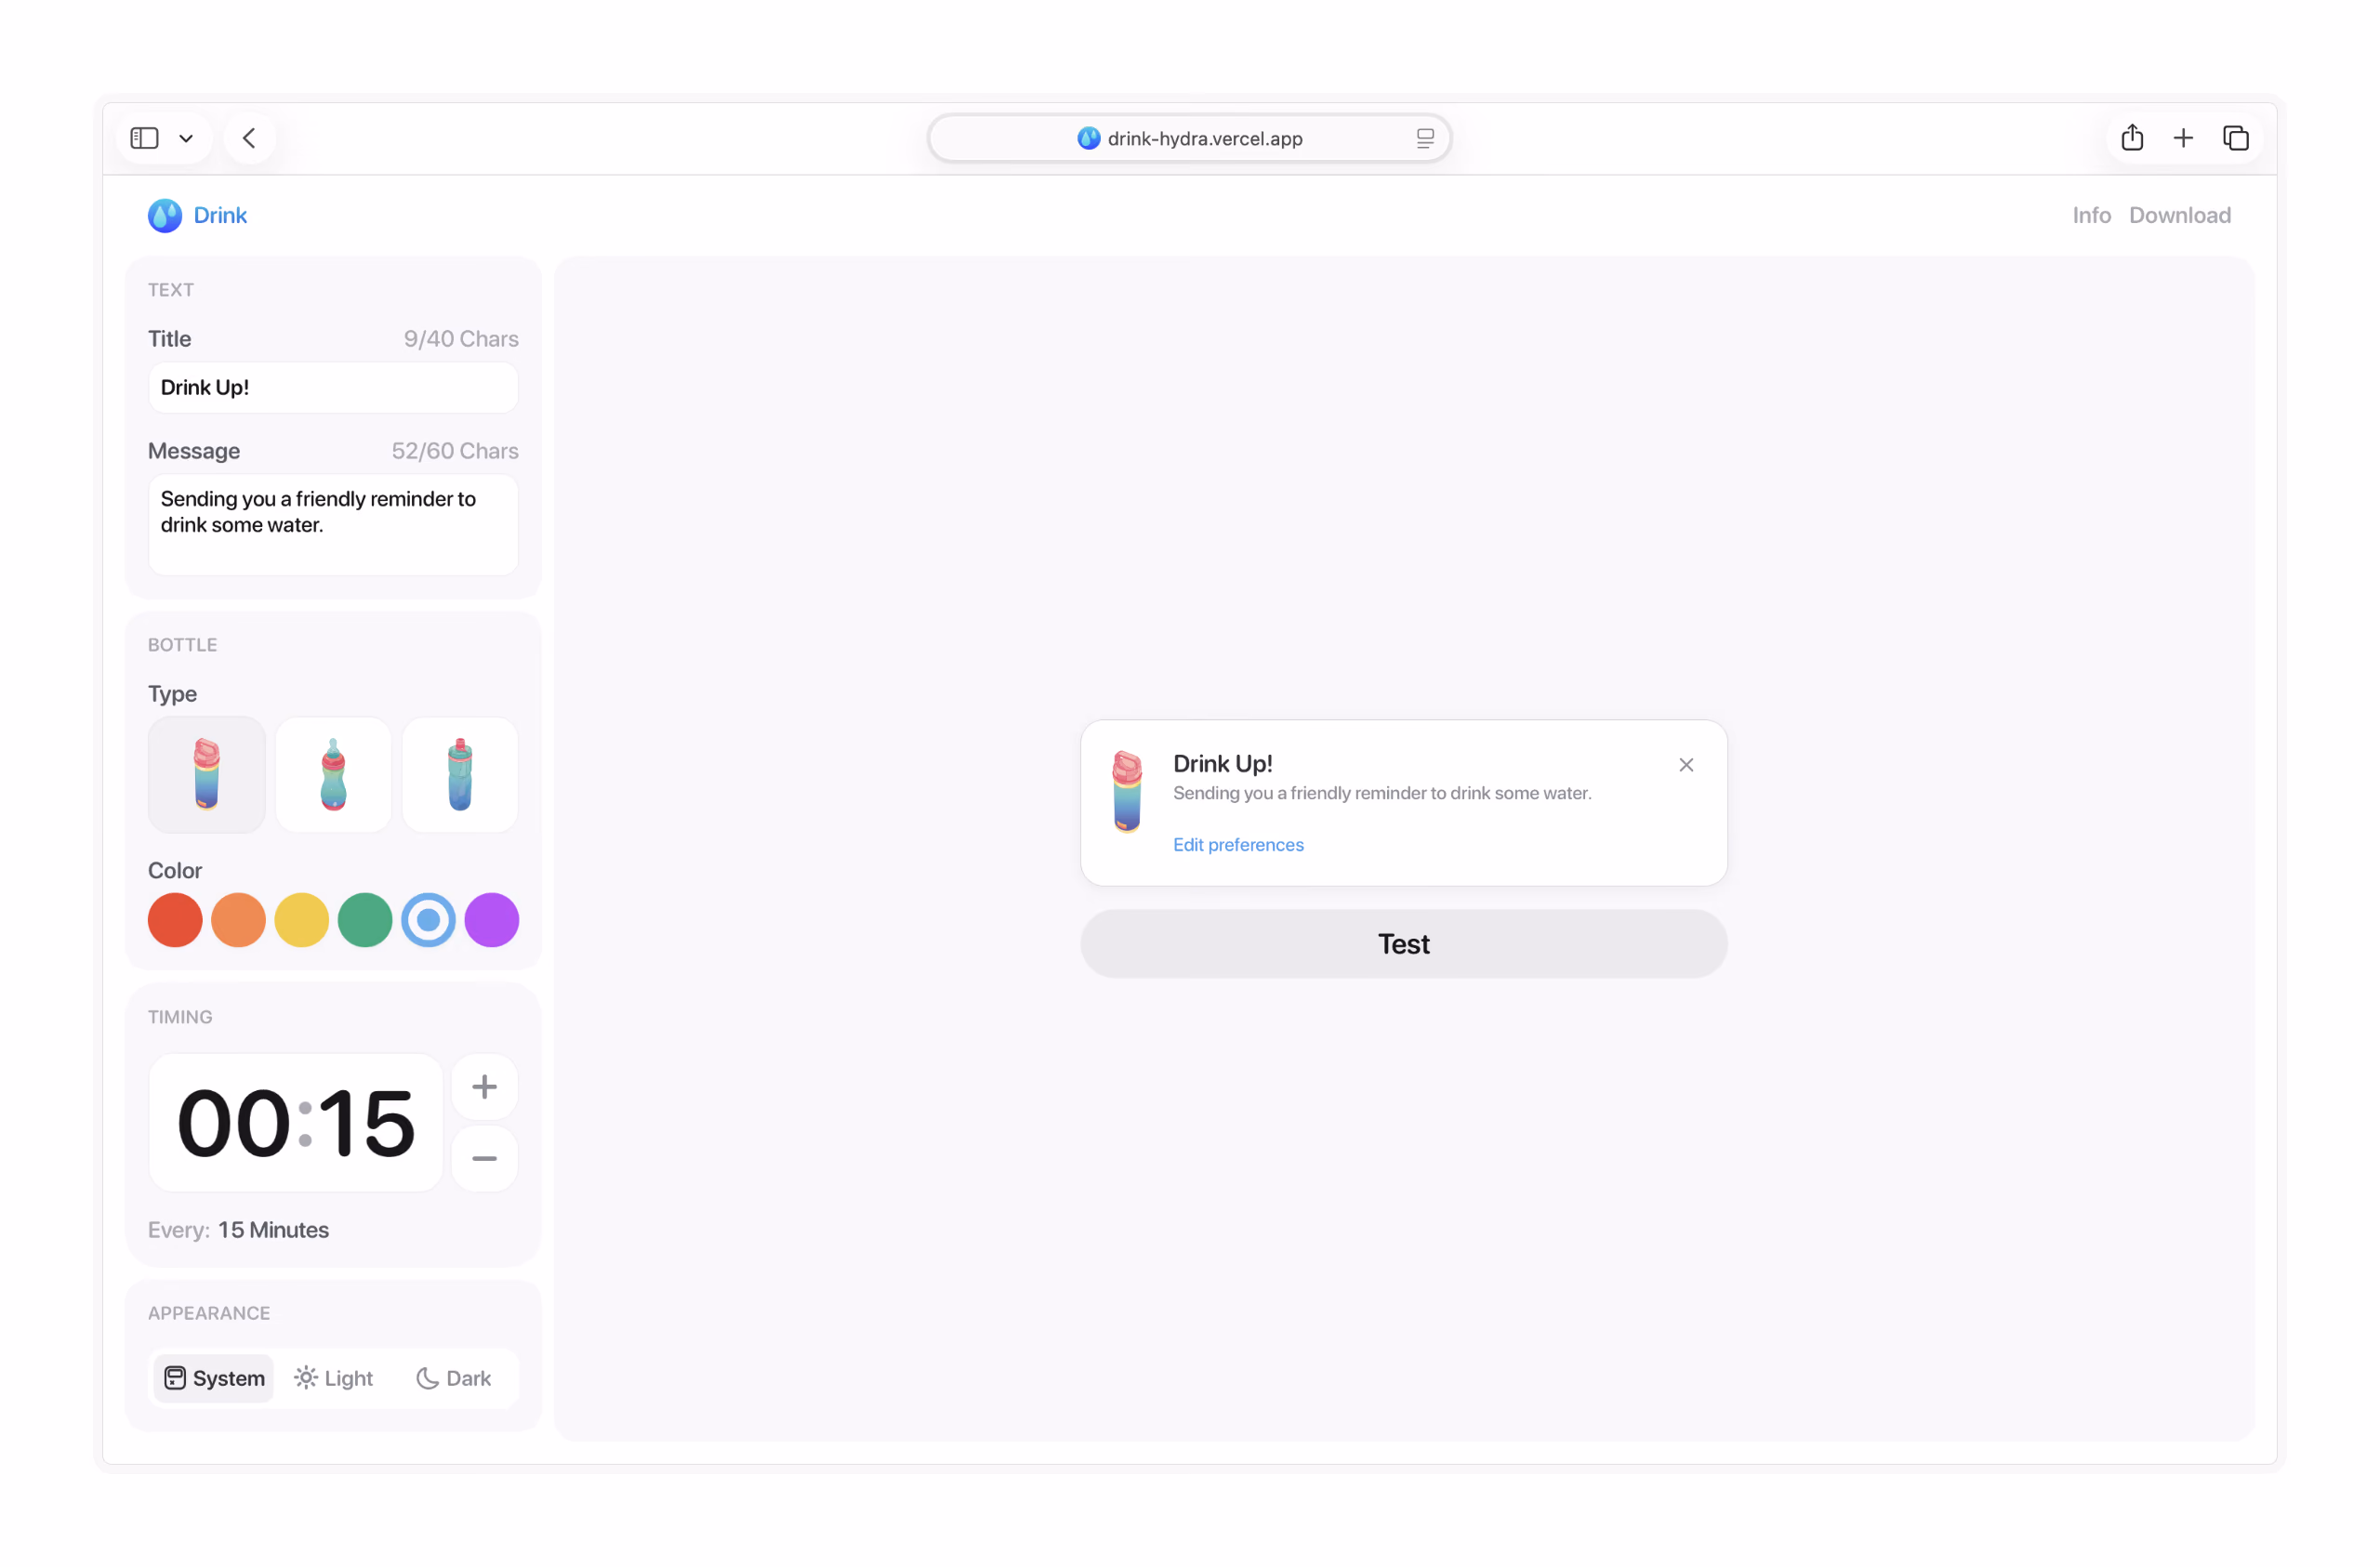
Task: Choose the purple color swatch
Action: click(x=492, y=919)
